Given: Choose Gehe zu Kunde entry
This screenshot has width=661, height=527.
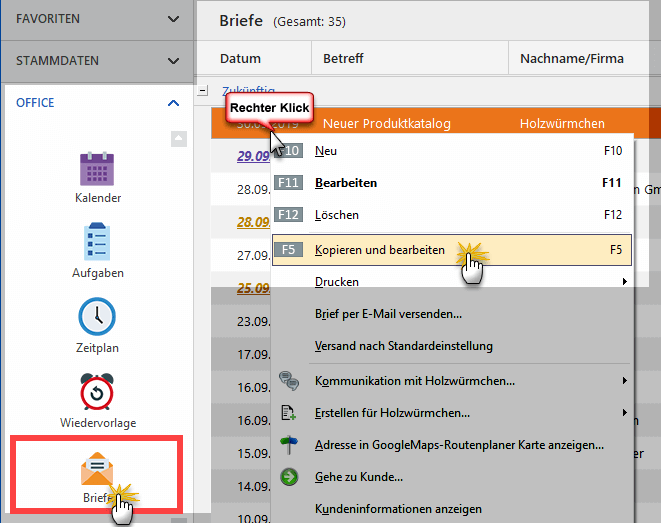Looking at the screenshot, I should point(452,477).
